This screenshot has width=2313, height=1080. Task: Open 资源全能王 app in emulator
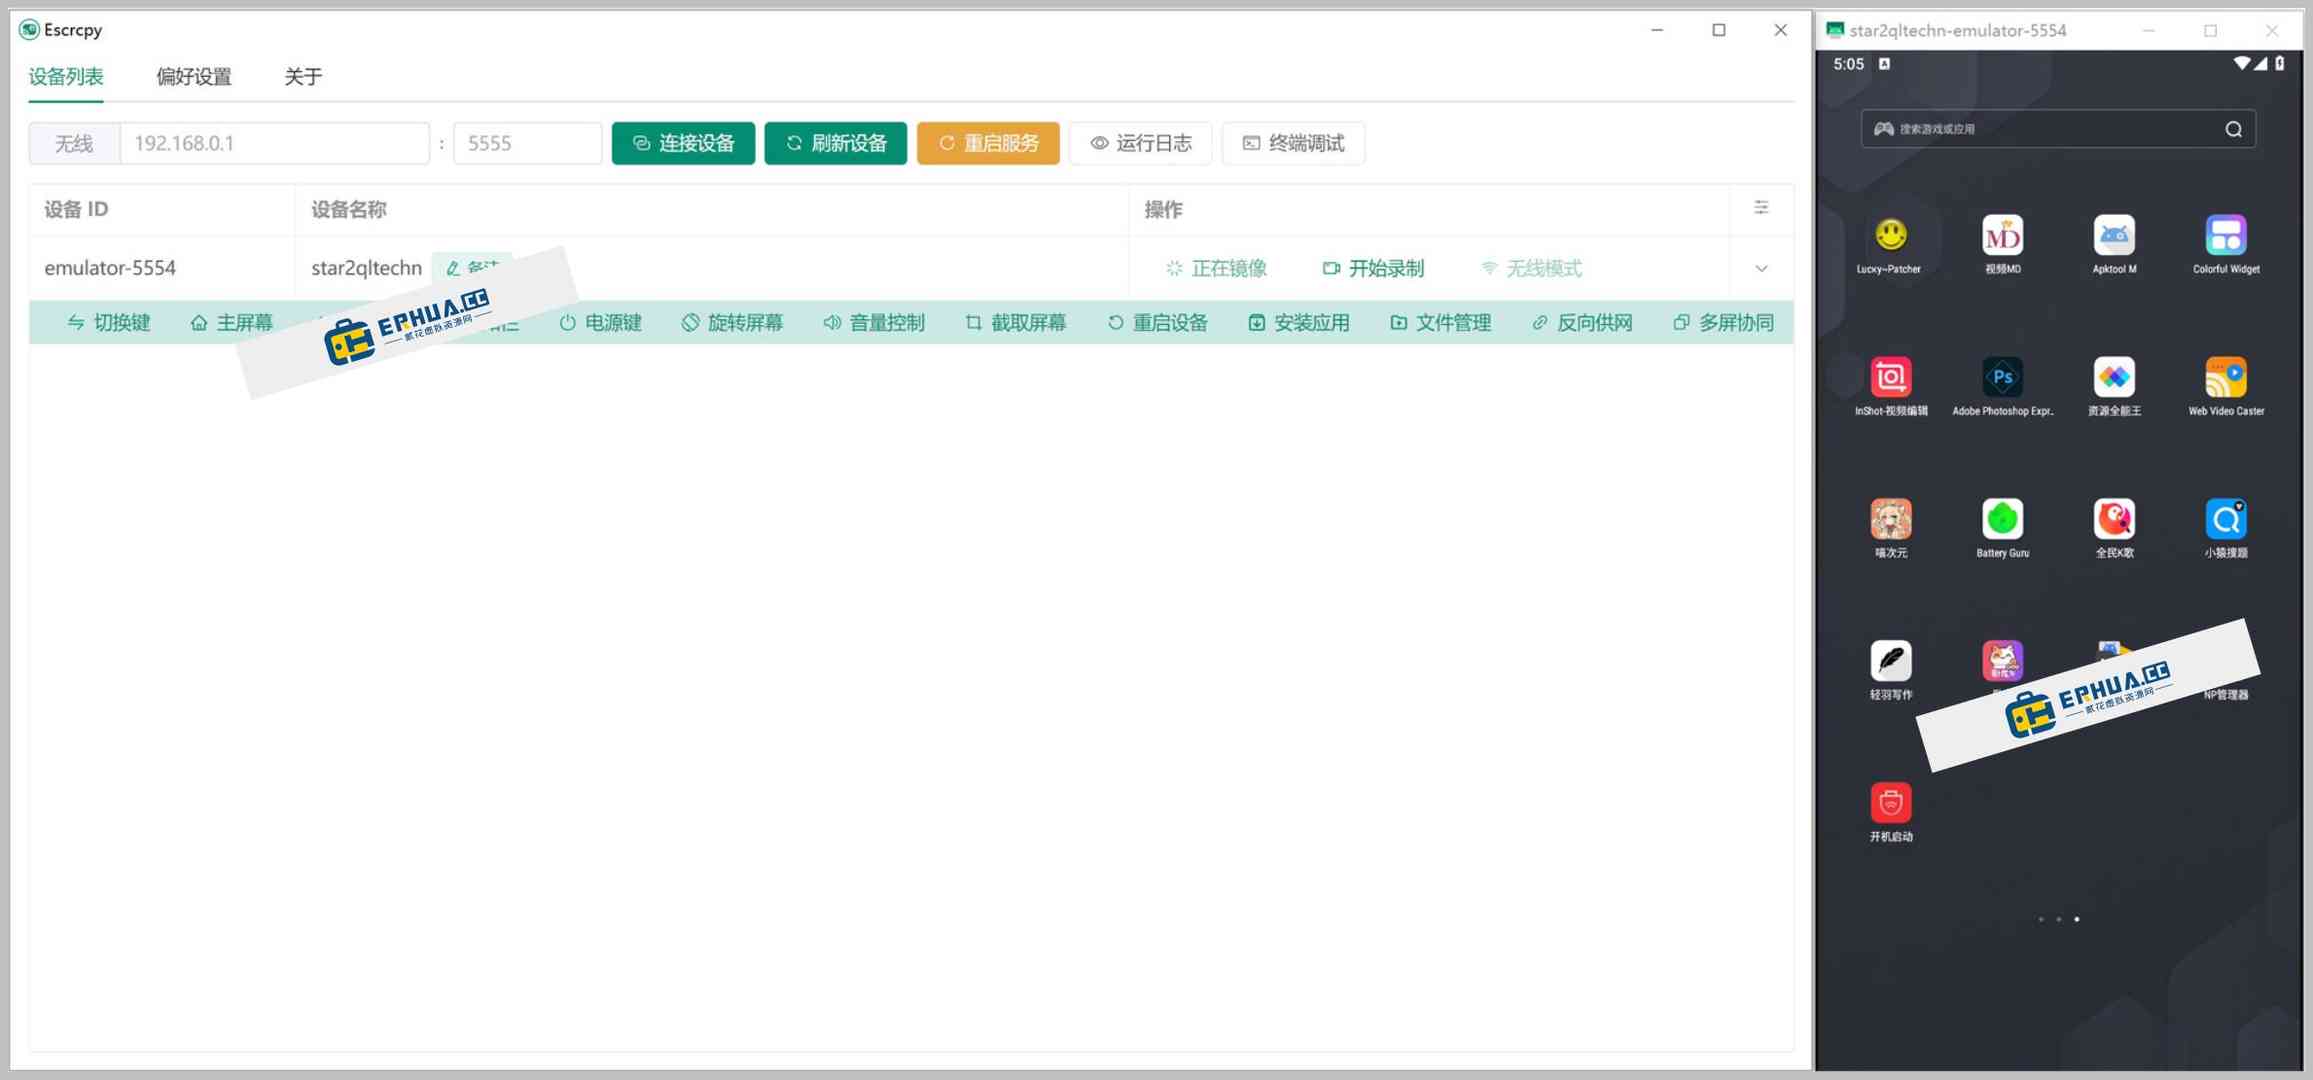(x=2114, y=387)
